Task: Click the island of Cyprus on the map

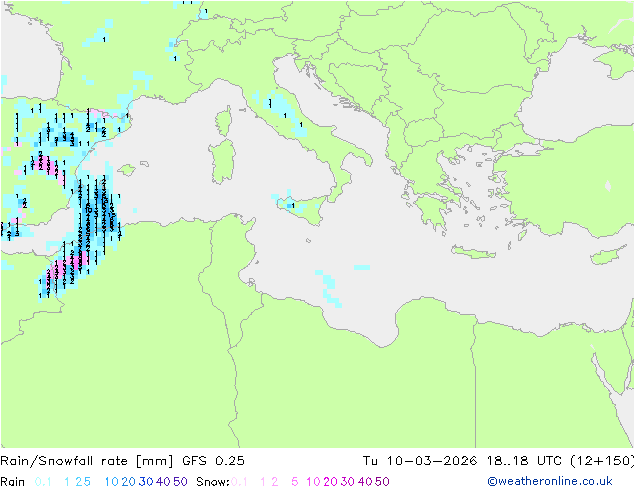Action: 609,255
